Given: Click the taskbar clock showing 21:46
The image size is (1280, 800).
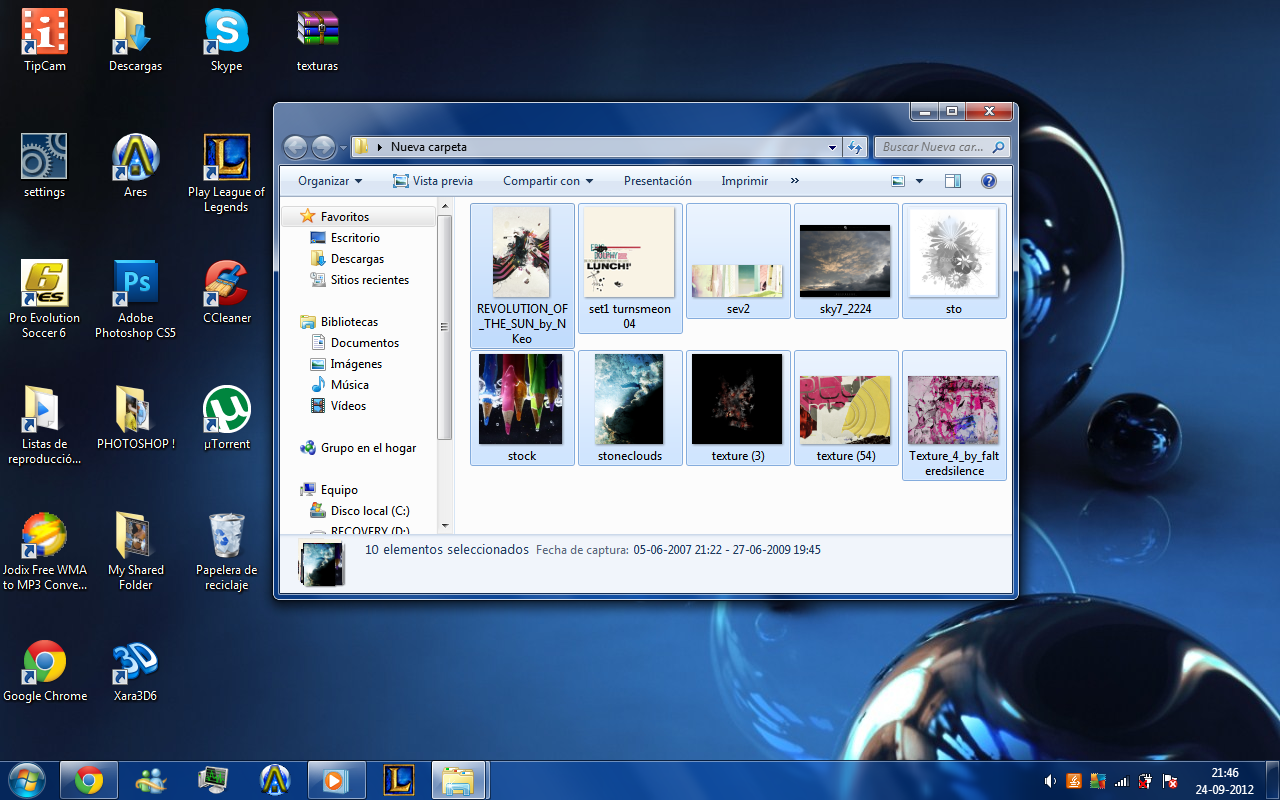Looking at the screenshot, I should 1225,773.
